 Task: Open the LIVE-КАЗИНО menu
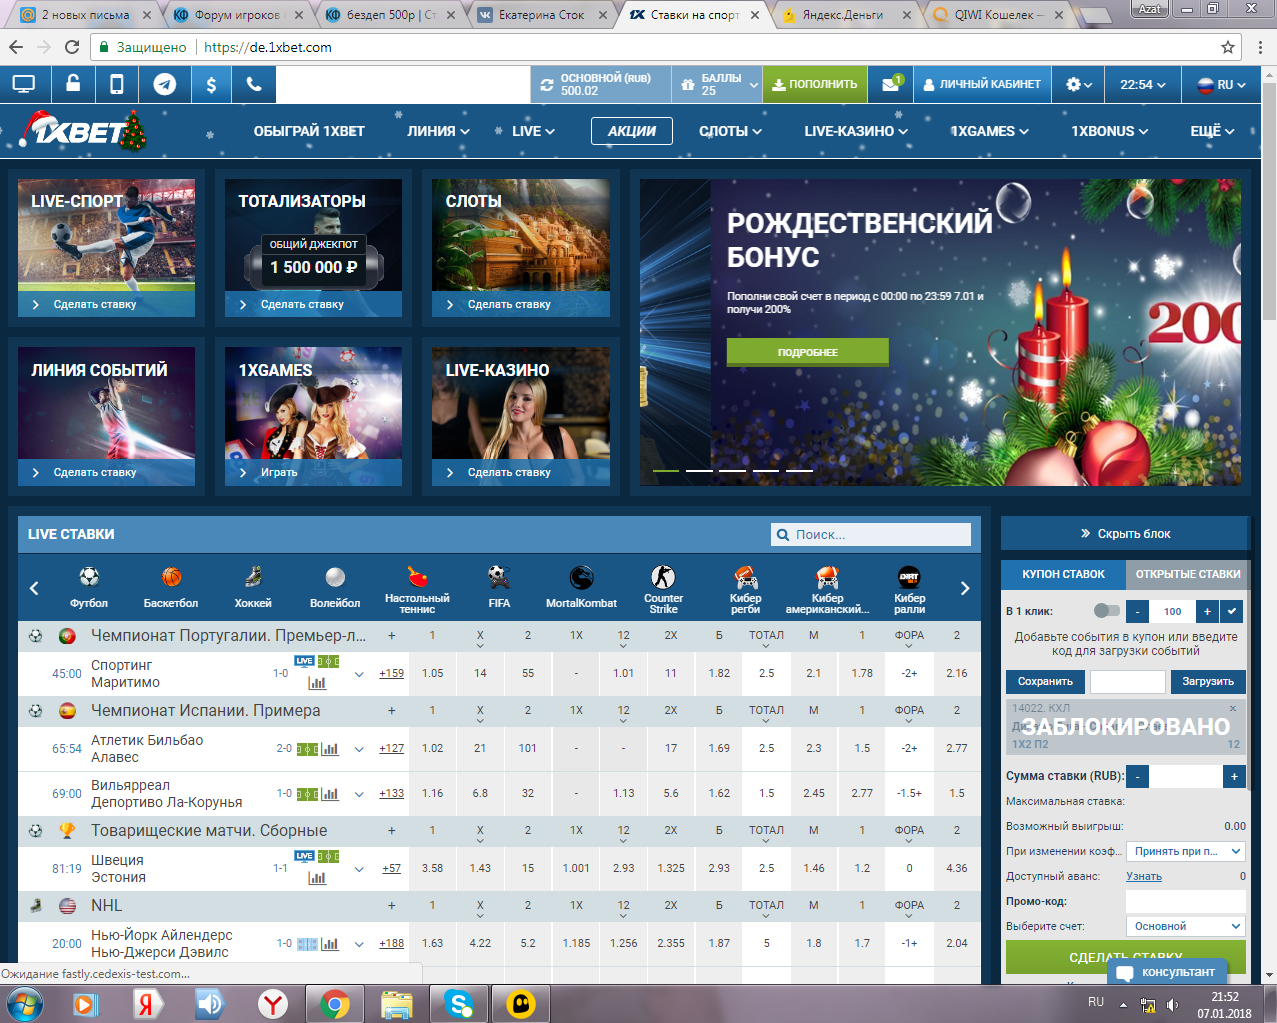click(x=856, y=131)
